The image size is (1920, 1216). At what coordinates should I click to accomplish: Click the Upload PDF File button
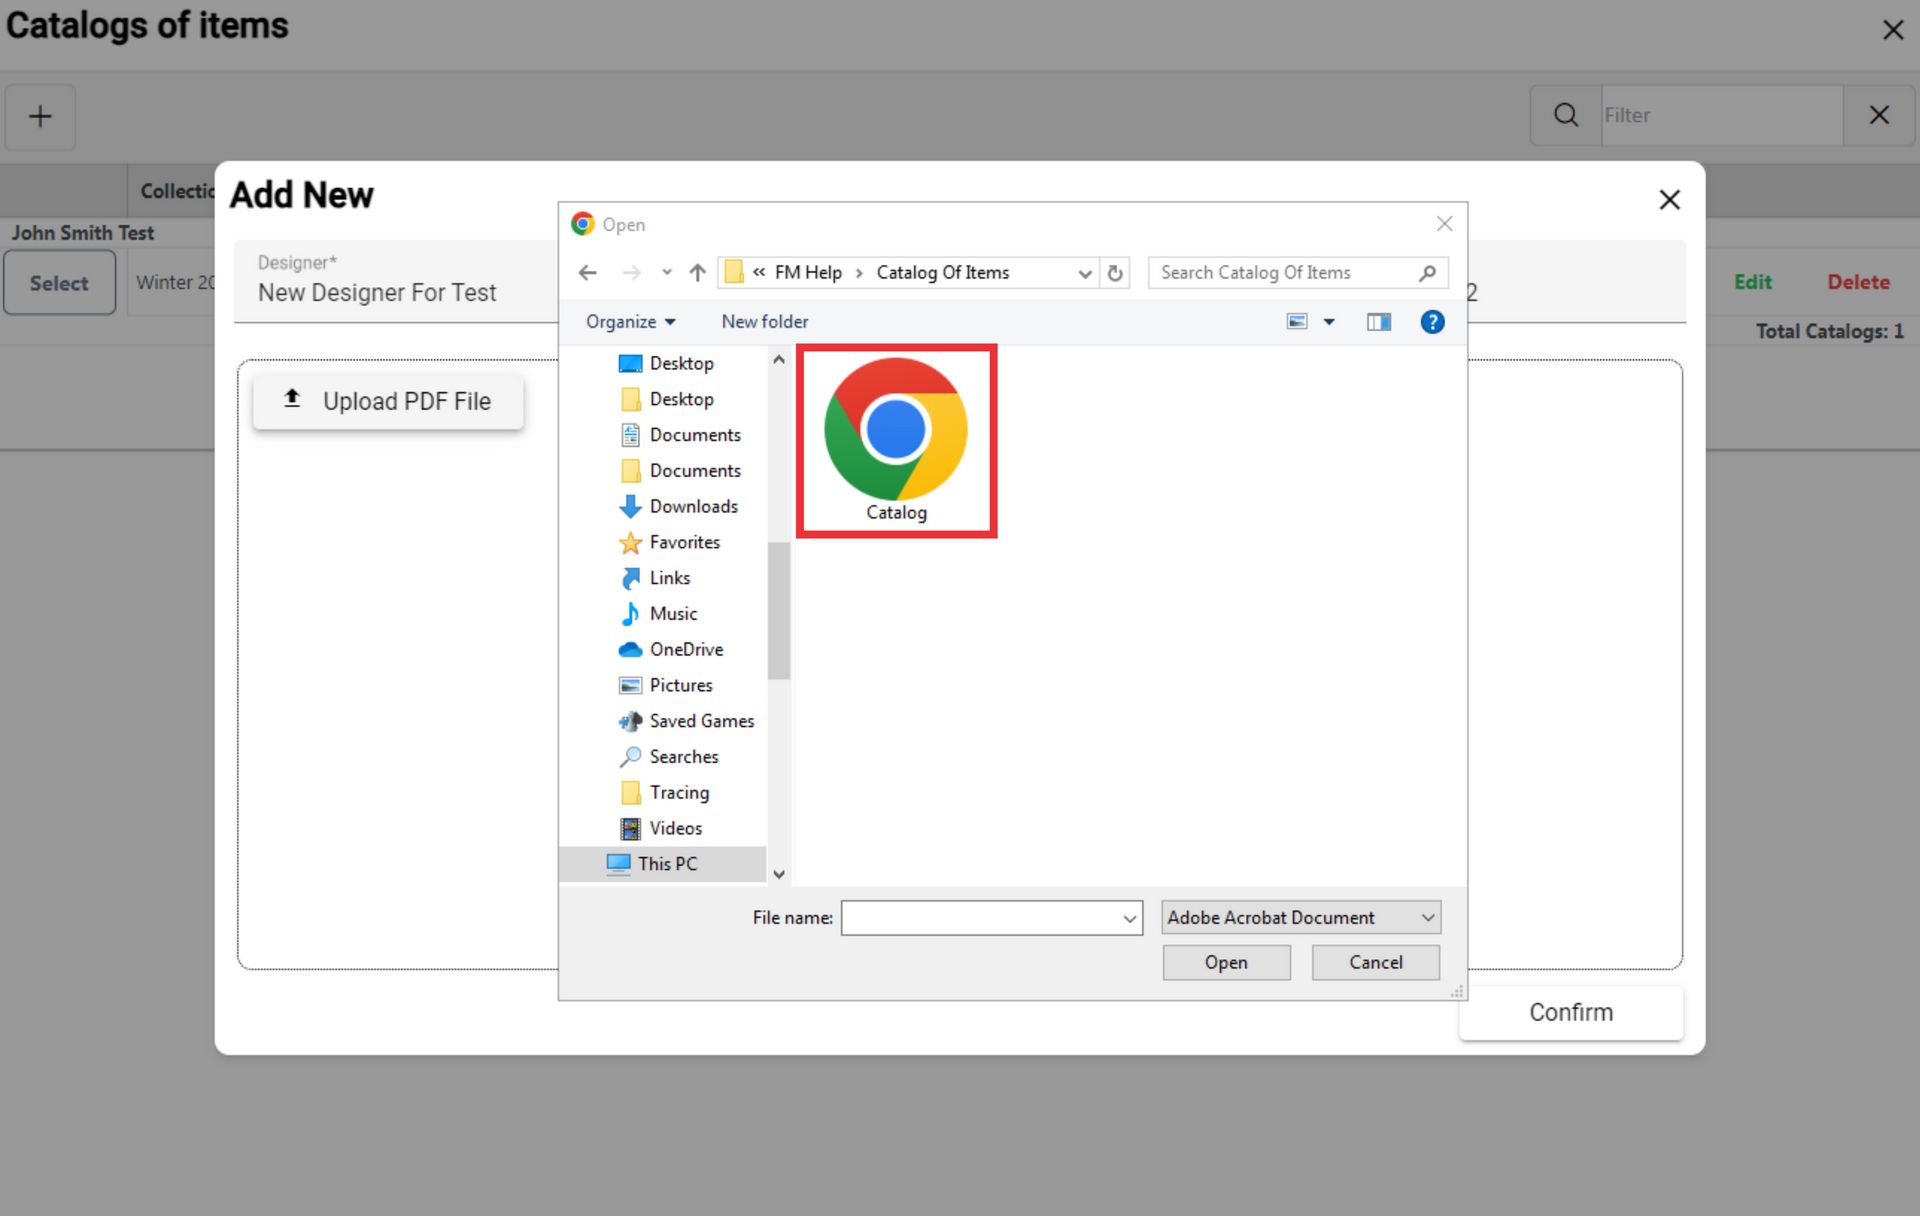388,401
